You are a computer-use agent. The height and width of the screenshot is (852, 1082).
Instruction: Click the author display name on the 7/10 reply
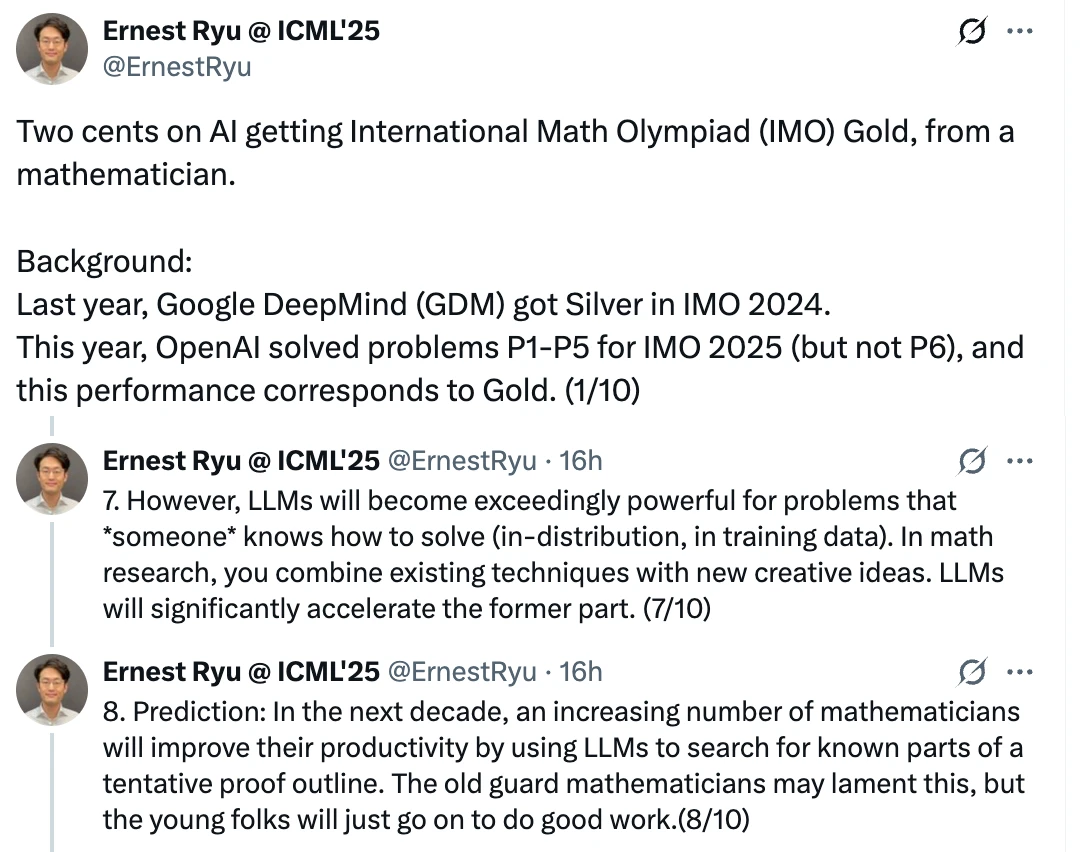(241, 460)
